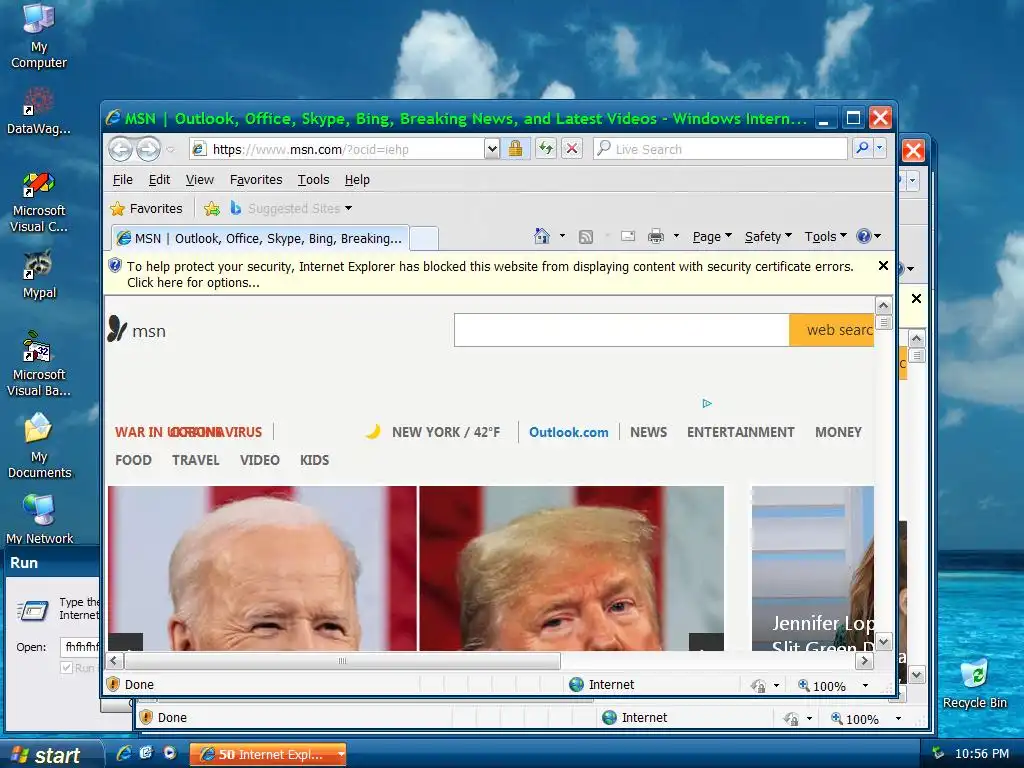Select the Recycle Bin desktop icon
Image resolution: width=1024 pixels, height=768 pixels.
coord(974,684)
